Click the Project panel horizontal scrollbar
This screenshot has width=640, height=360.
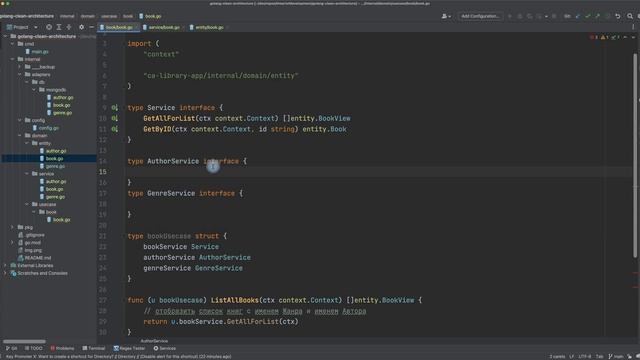tap(24, 341)
